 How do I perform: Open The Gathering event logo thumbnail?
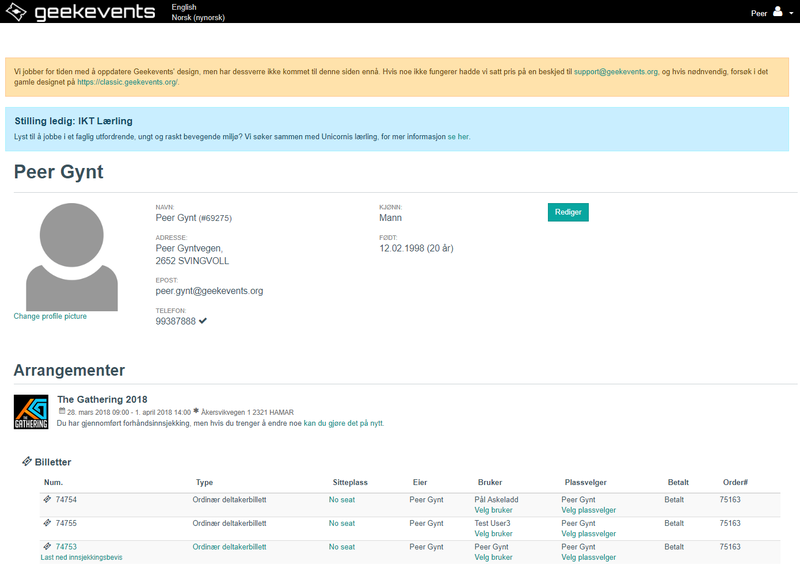(x=31, y=411)
